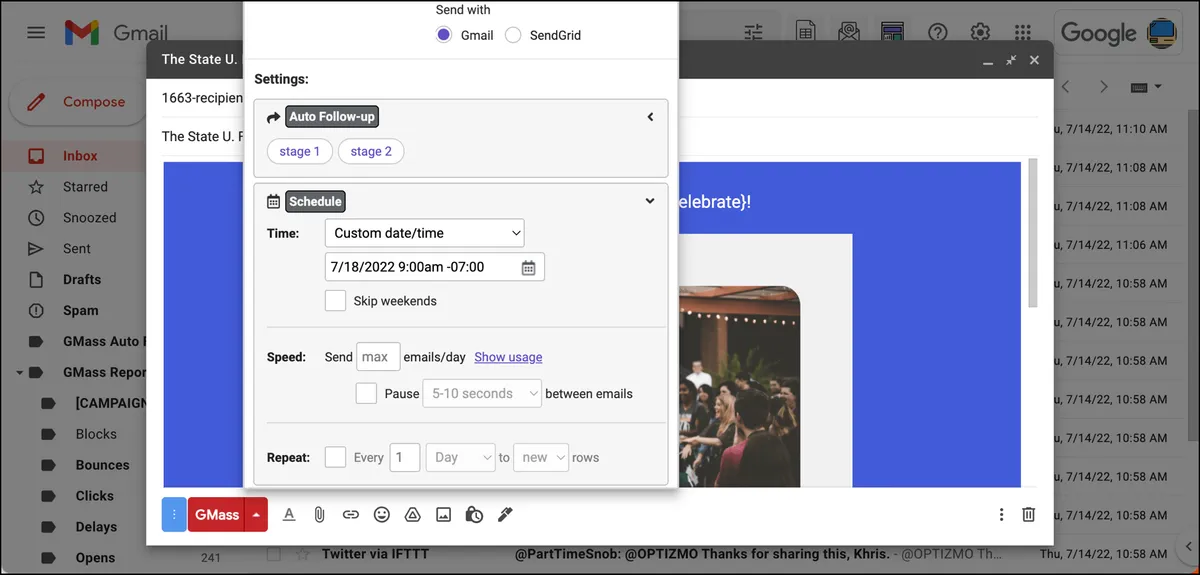Attach files with the paperclip icon
The height and width of the screenshot is (575, 1200).
pyautogui.click(x=319, y=514)
